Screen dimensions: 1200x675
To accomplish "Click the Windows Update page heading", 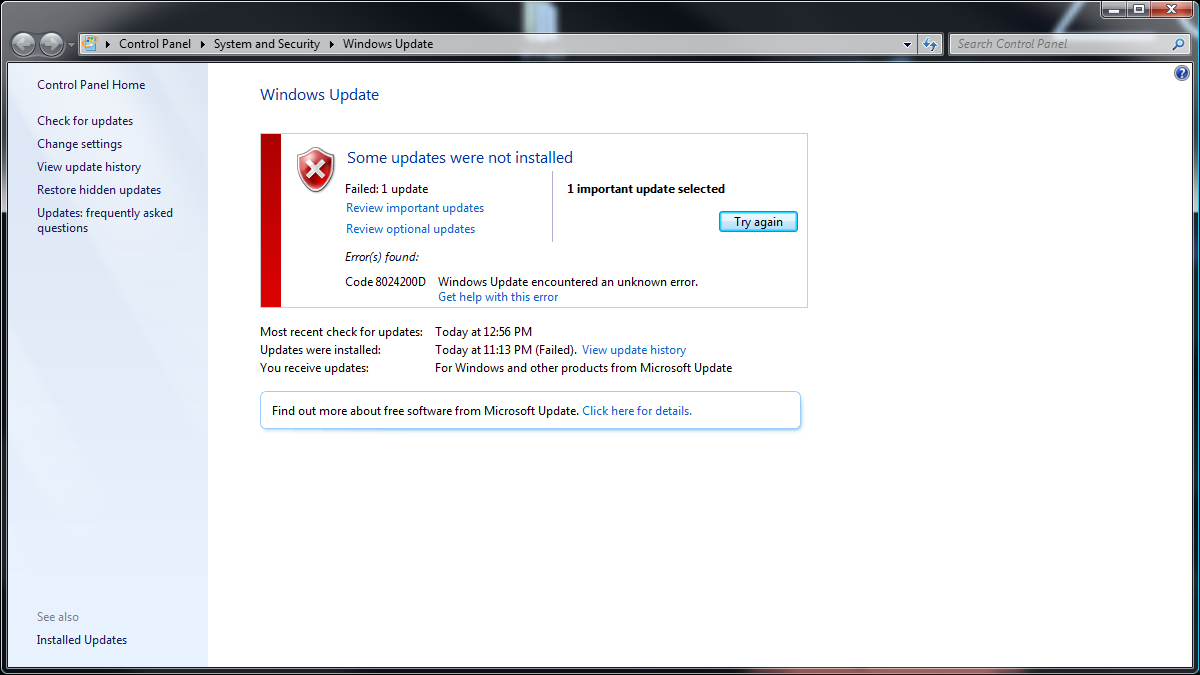I will click(319, 95).
